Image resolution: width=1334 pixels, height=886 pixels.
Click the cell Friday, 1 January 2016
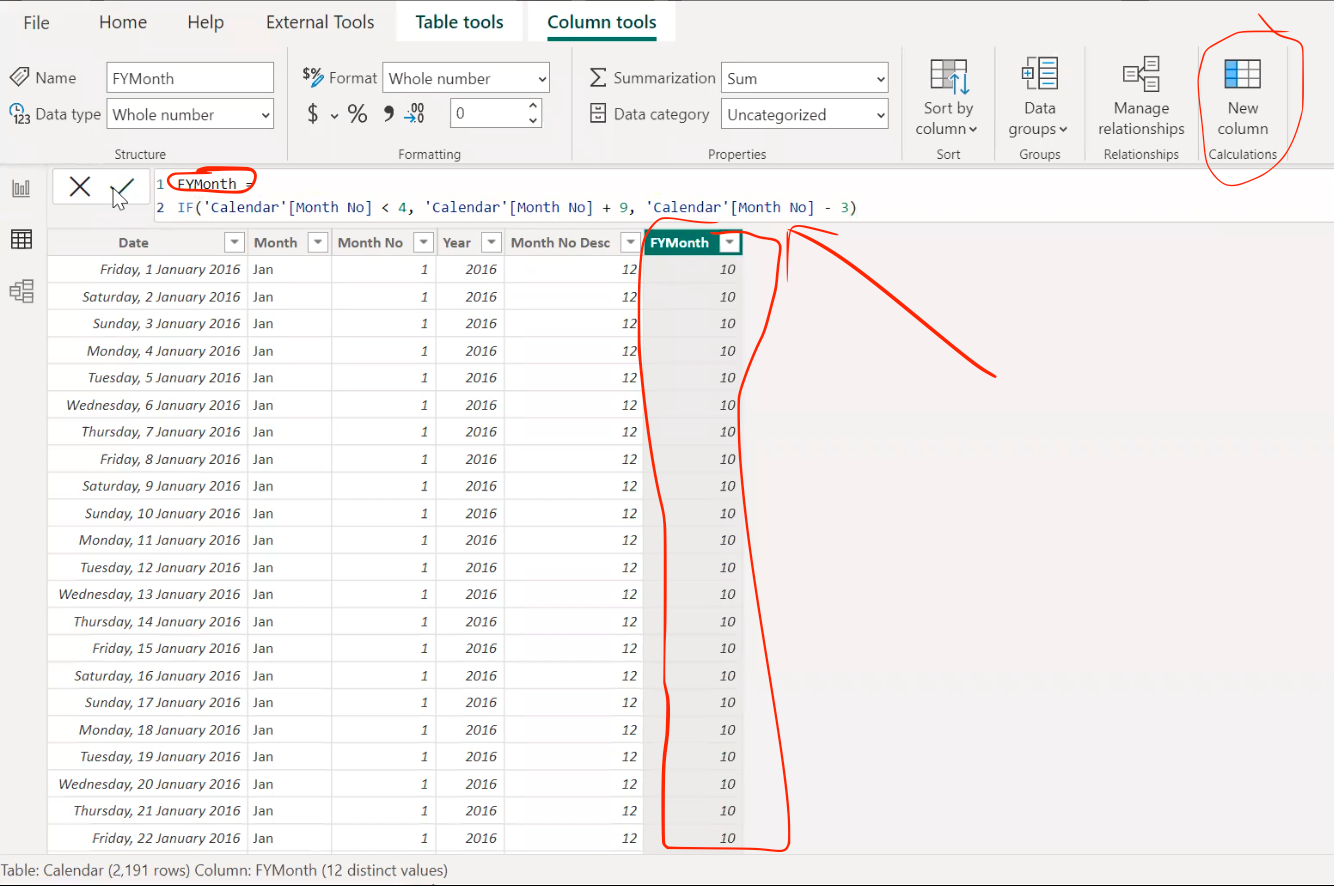tap(147, 270)
